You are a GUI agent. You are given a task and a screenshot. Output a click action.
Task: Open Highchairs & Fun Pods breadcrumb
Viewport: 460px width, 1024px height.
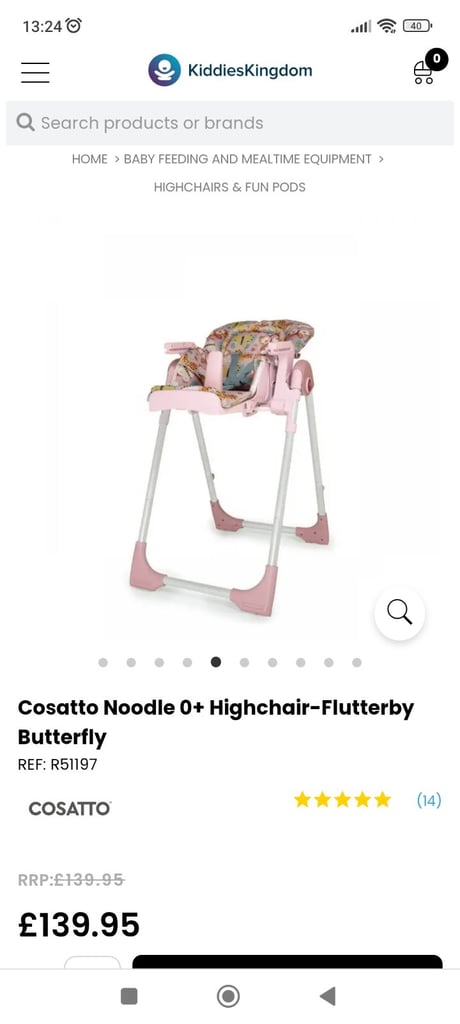pyautogui.click(x=230, y=187)
